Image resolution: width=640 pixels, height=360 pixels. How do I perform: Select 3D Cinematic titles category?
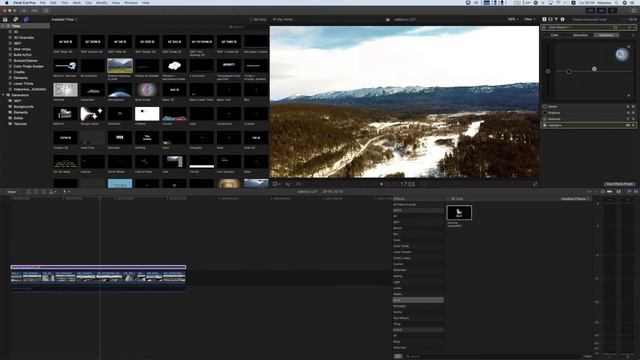pos(24,38)
